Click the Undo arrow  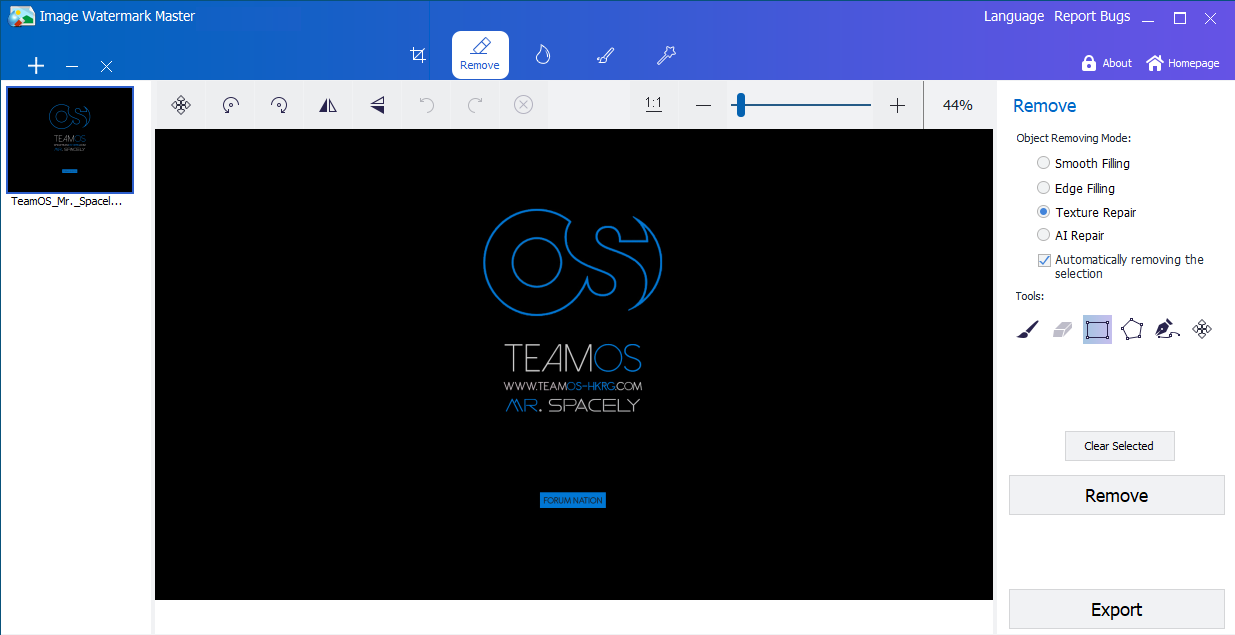tap(427, 105)
